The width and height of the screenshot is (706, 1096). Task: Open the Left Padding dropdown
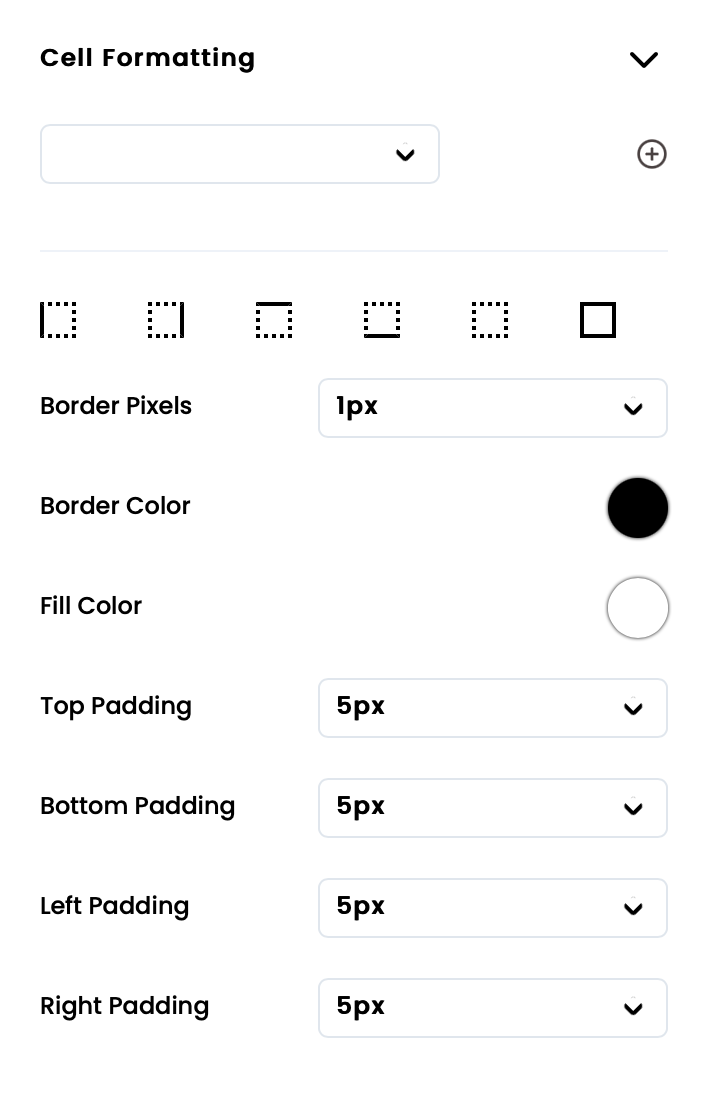click(492, 907)
